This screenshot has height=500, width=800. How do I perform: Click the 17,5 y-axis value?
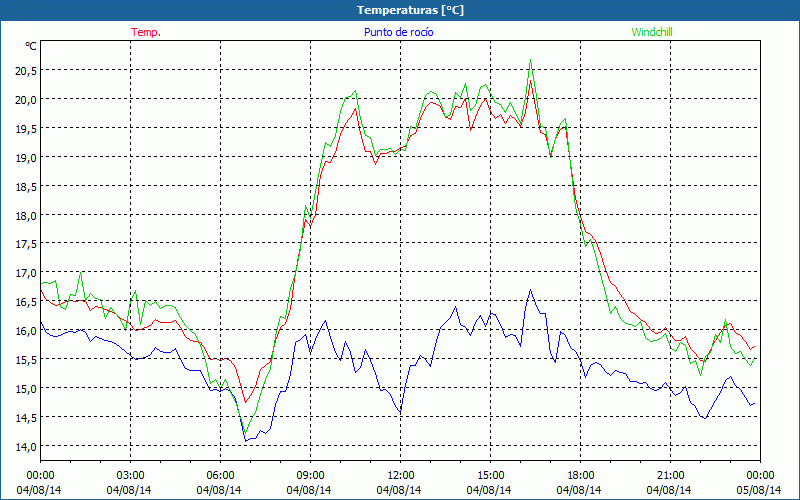tap(26, 244)
